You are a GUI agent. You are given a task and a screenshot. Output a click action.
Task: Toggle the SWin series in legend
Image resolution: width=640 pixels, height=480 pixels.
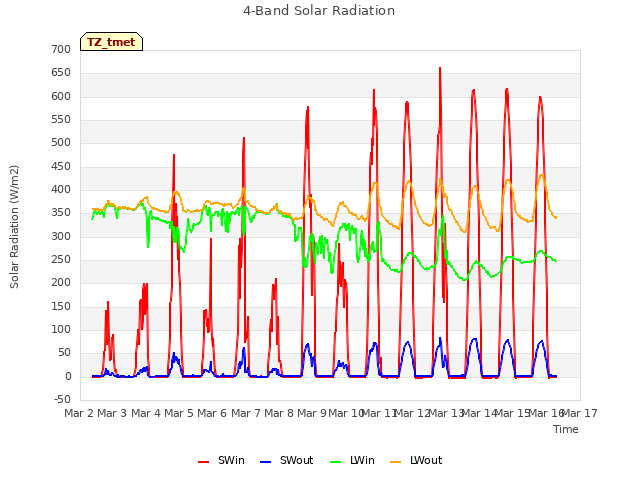(221, 460)
